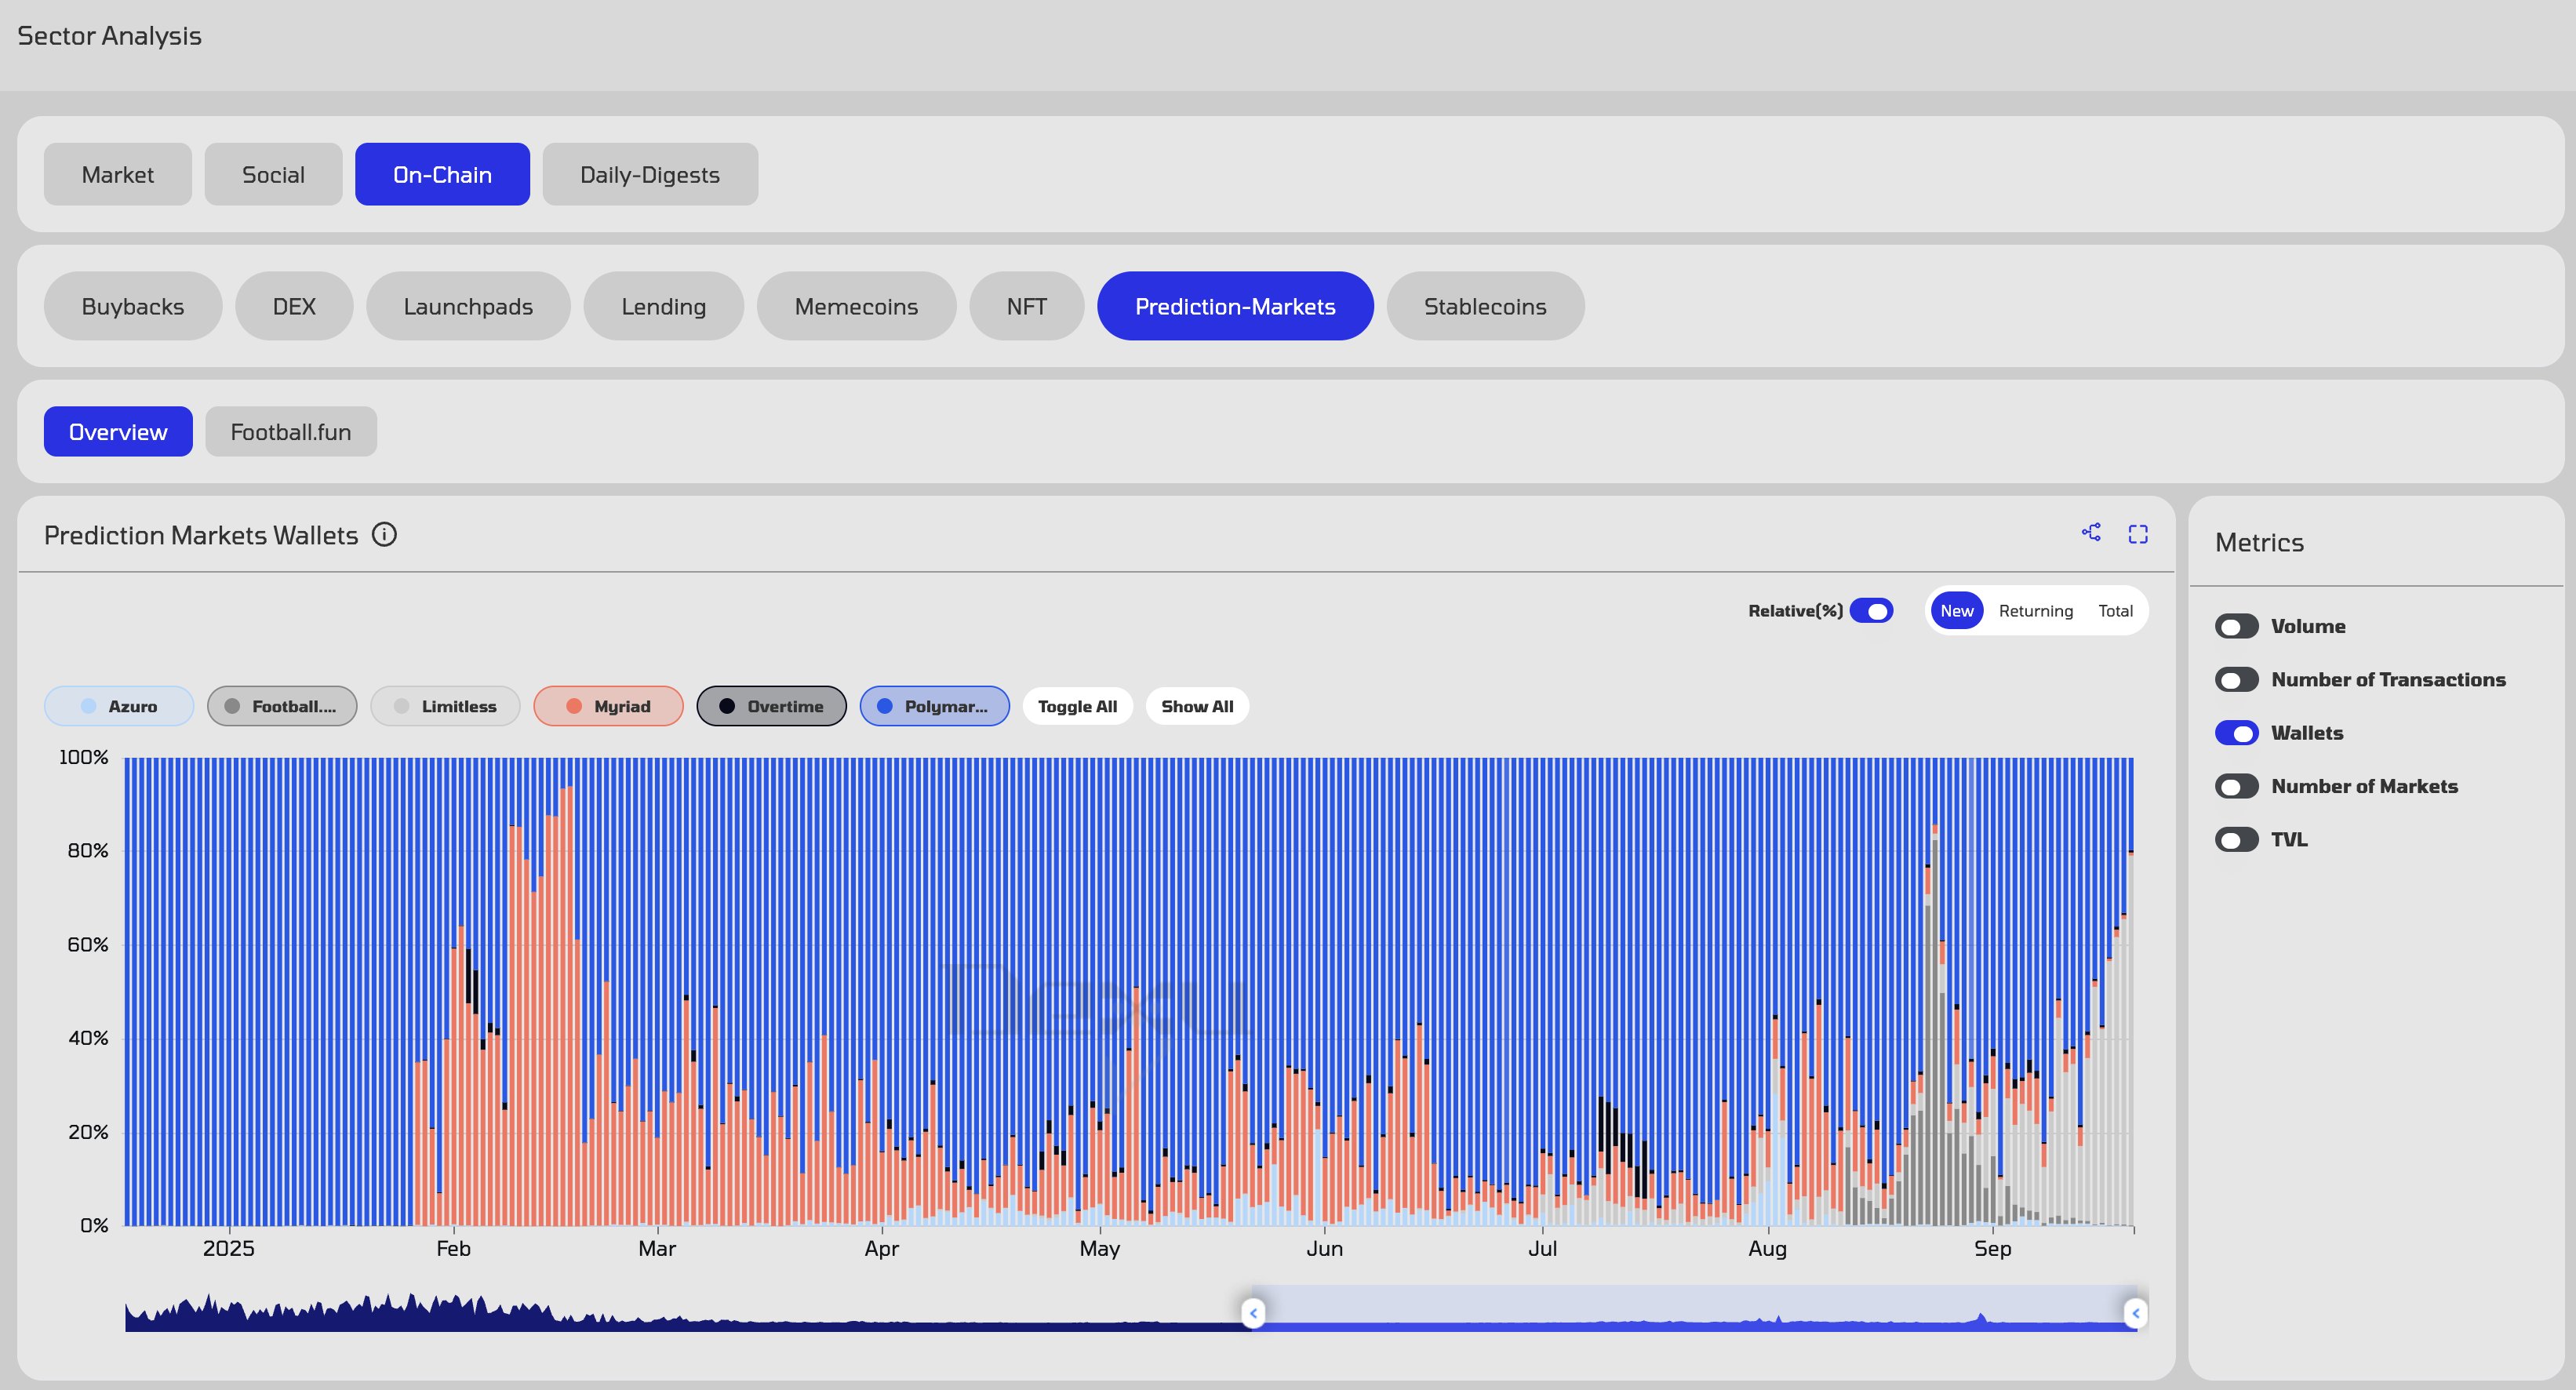2576x1390 pixels.
Task: Open fullscreen view of the chart
Action: [2138, 534]
